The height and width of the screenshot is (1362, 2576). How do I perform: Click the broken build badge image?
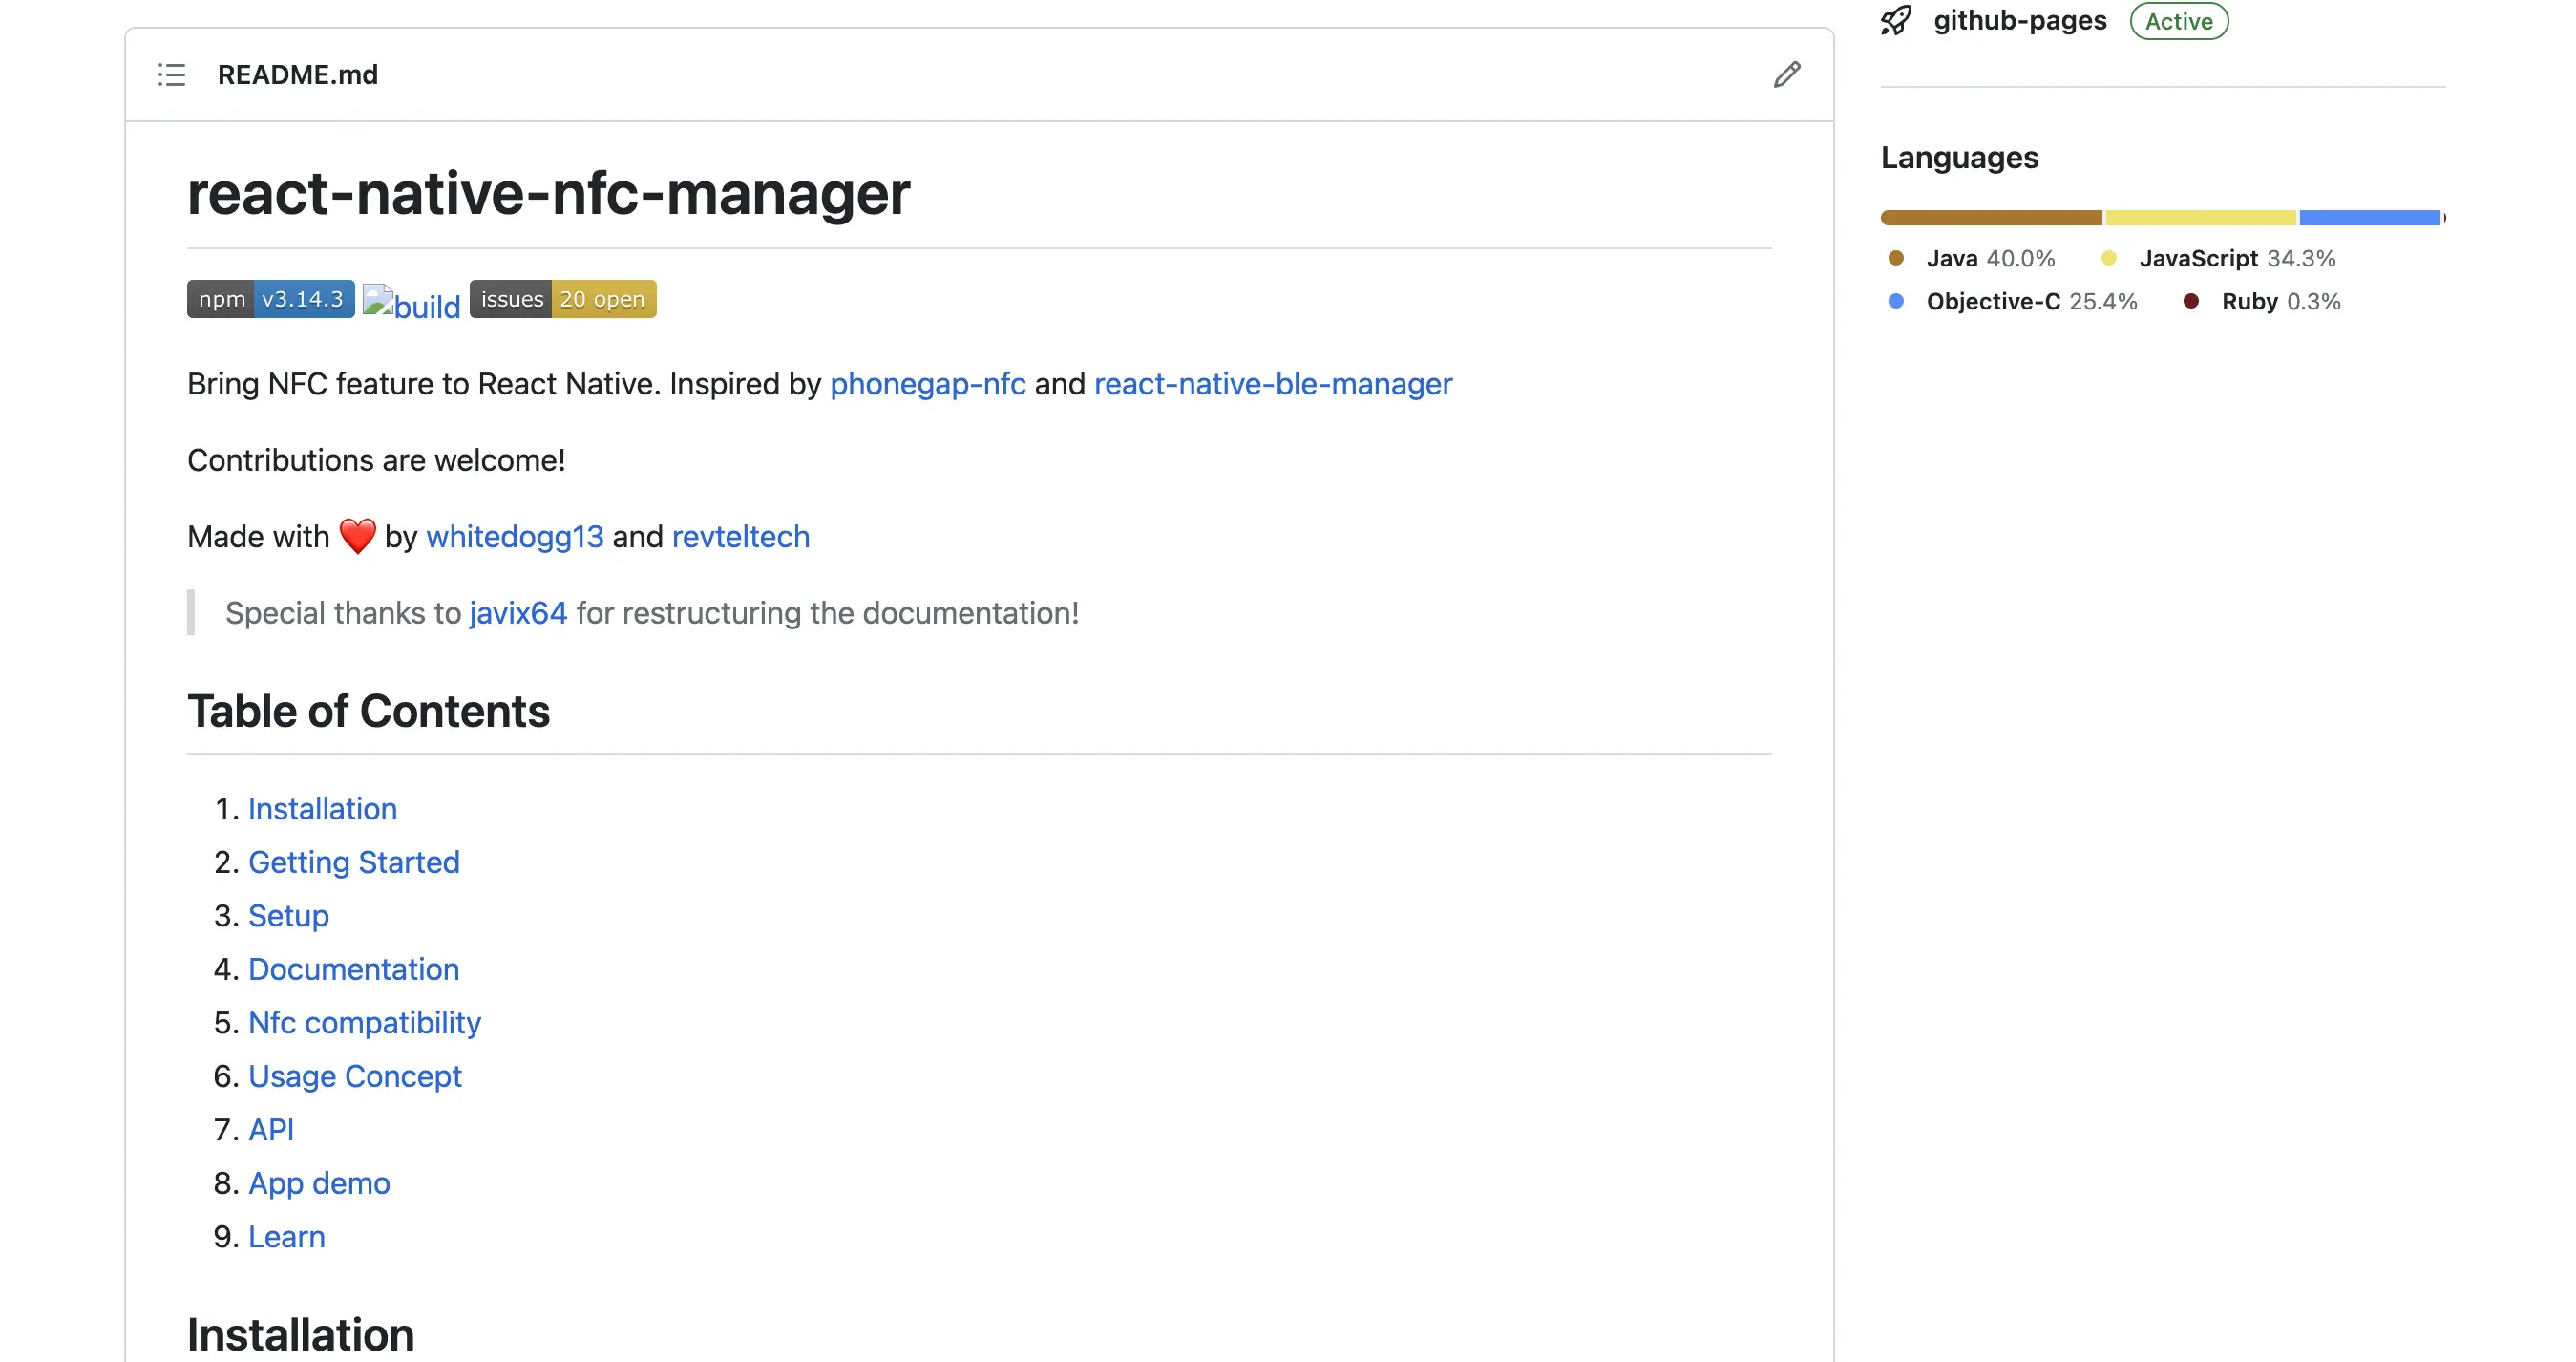pyautogui.click(x=411, y=303)
